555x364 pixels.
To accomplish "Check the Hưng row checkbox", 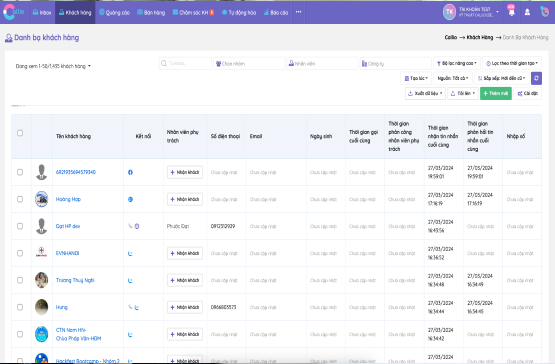I will [20, 307].
